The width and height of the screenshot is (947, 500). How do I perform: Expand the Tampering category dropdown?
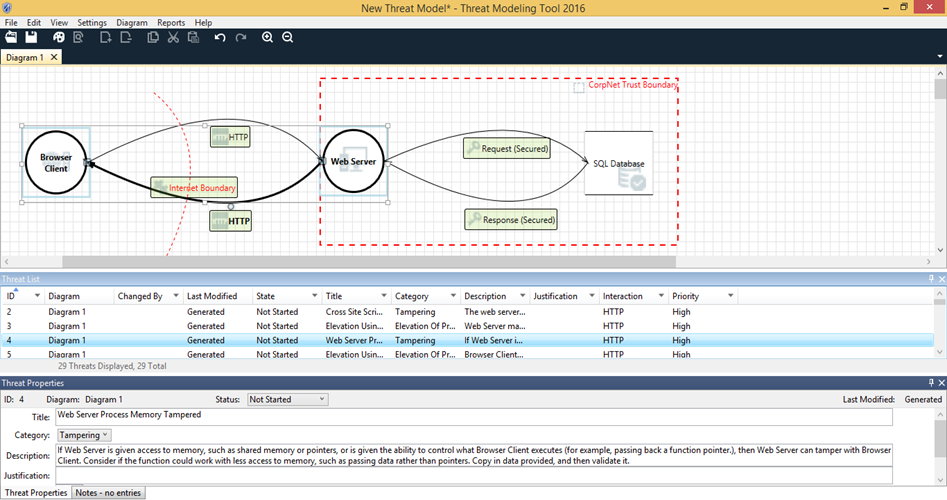[x=84, y=435]
